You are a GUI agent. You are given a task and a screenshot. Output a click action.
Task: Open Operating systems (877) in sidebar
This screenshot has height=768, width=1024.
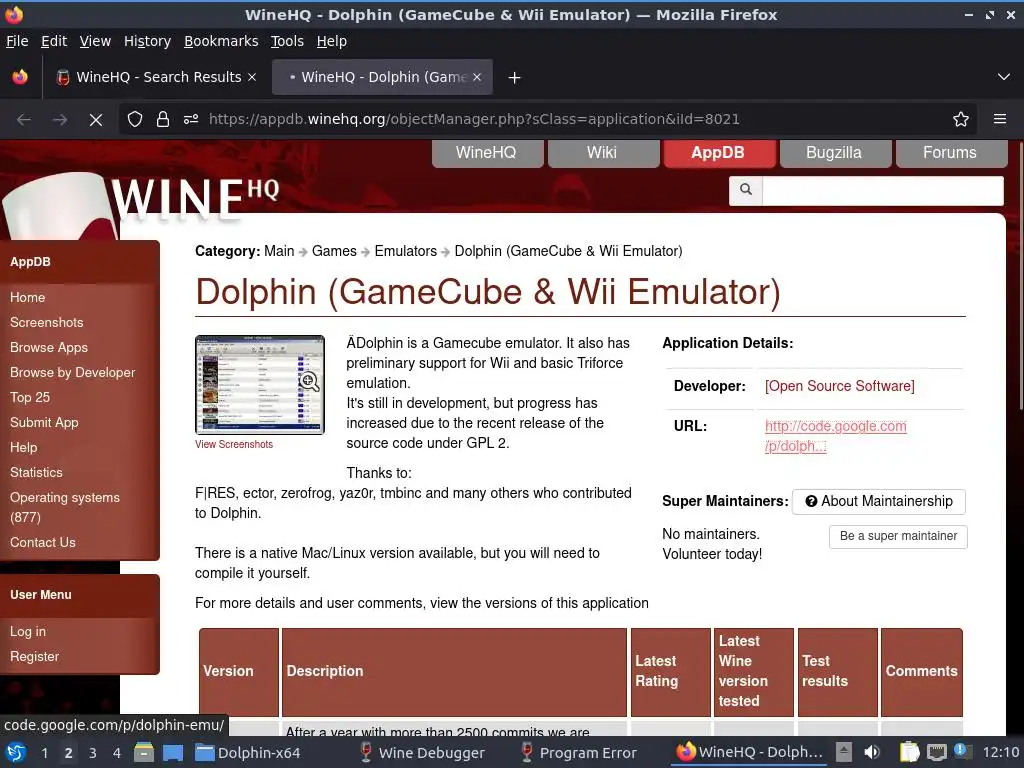[65, 507]
